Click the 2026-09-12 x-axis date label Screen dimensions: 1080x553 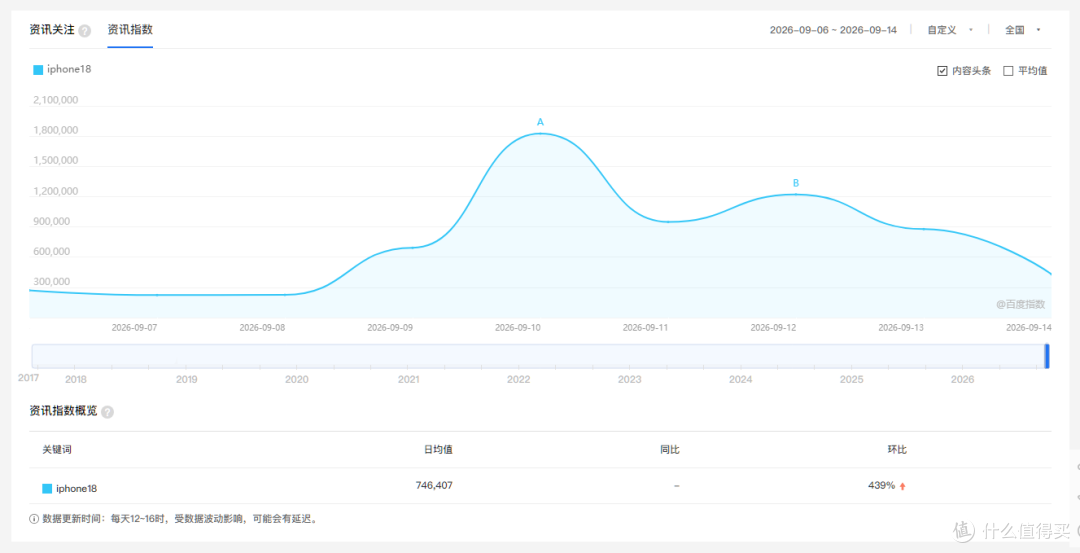pos(773,328)
